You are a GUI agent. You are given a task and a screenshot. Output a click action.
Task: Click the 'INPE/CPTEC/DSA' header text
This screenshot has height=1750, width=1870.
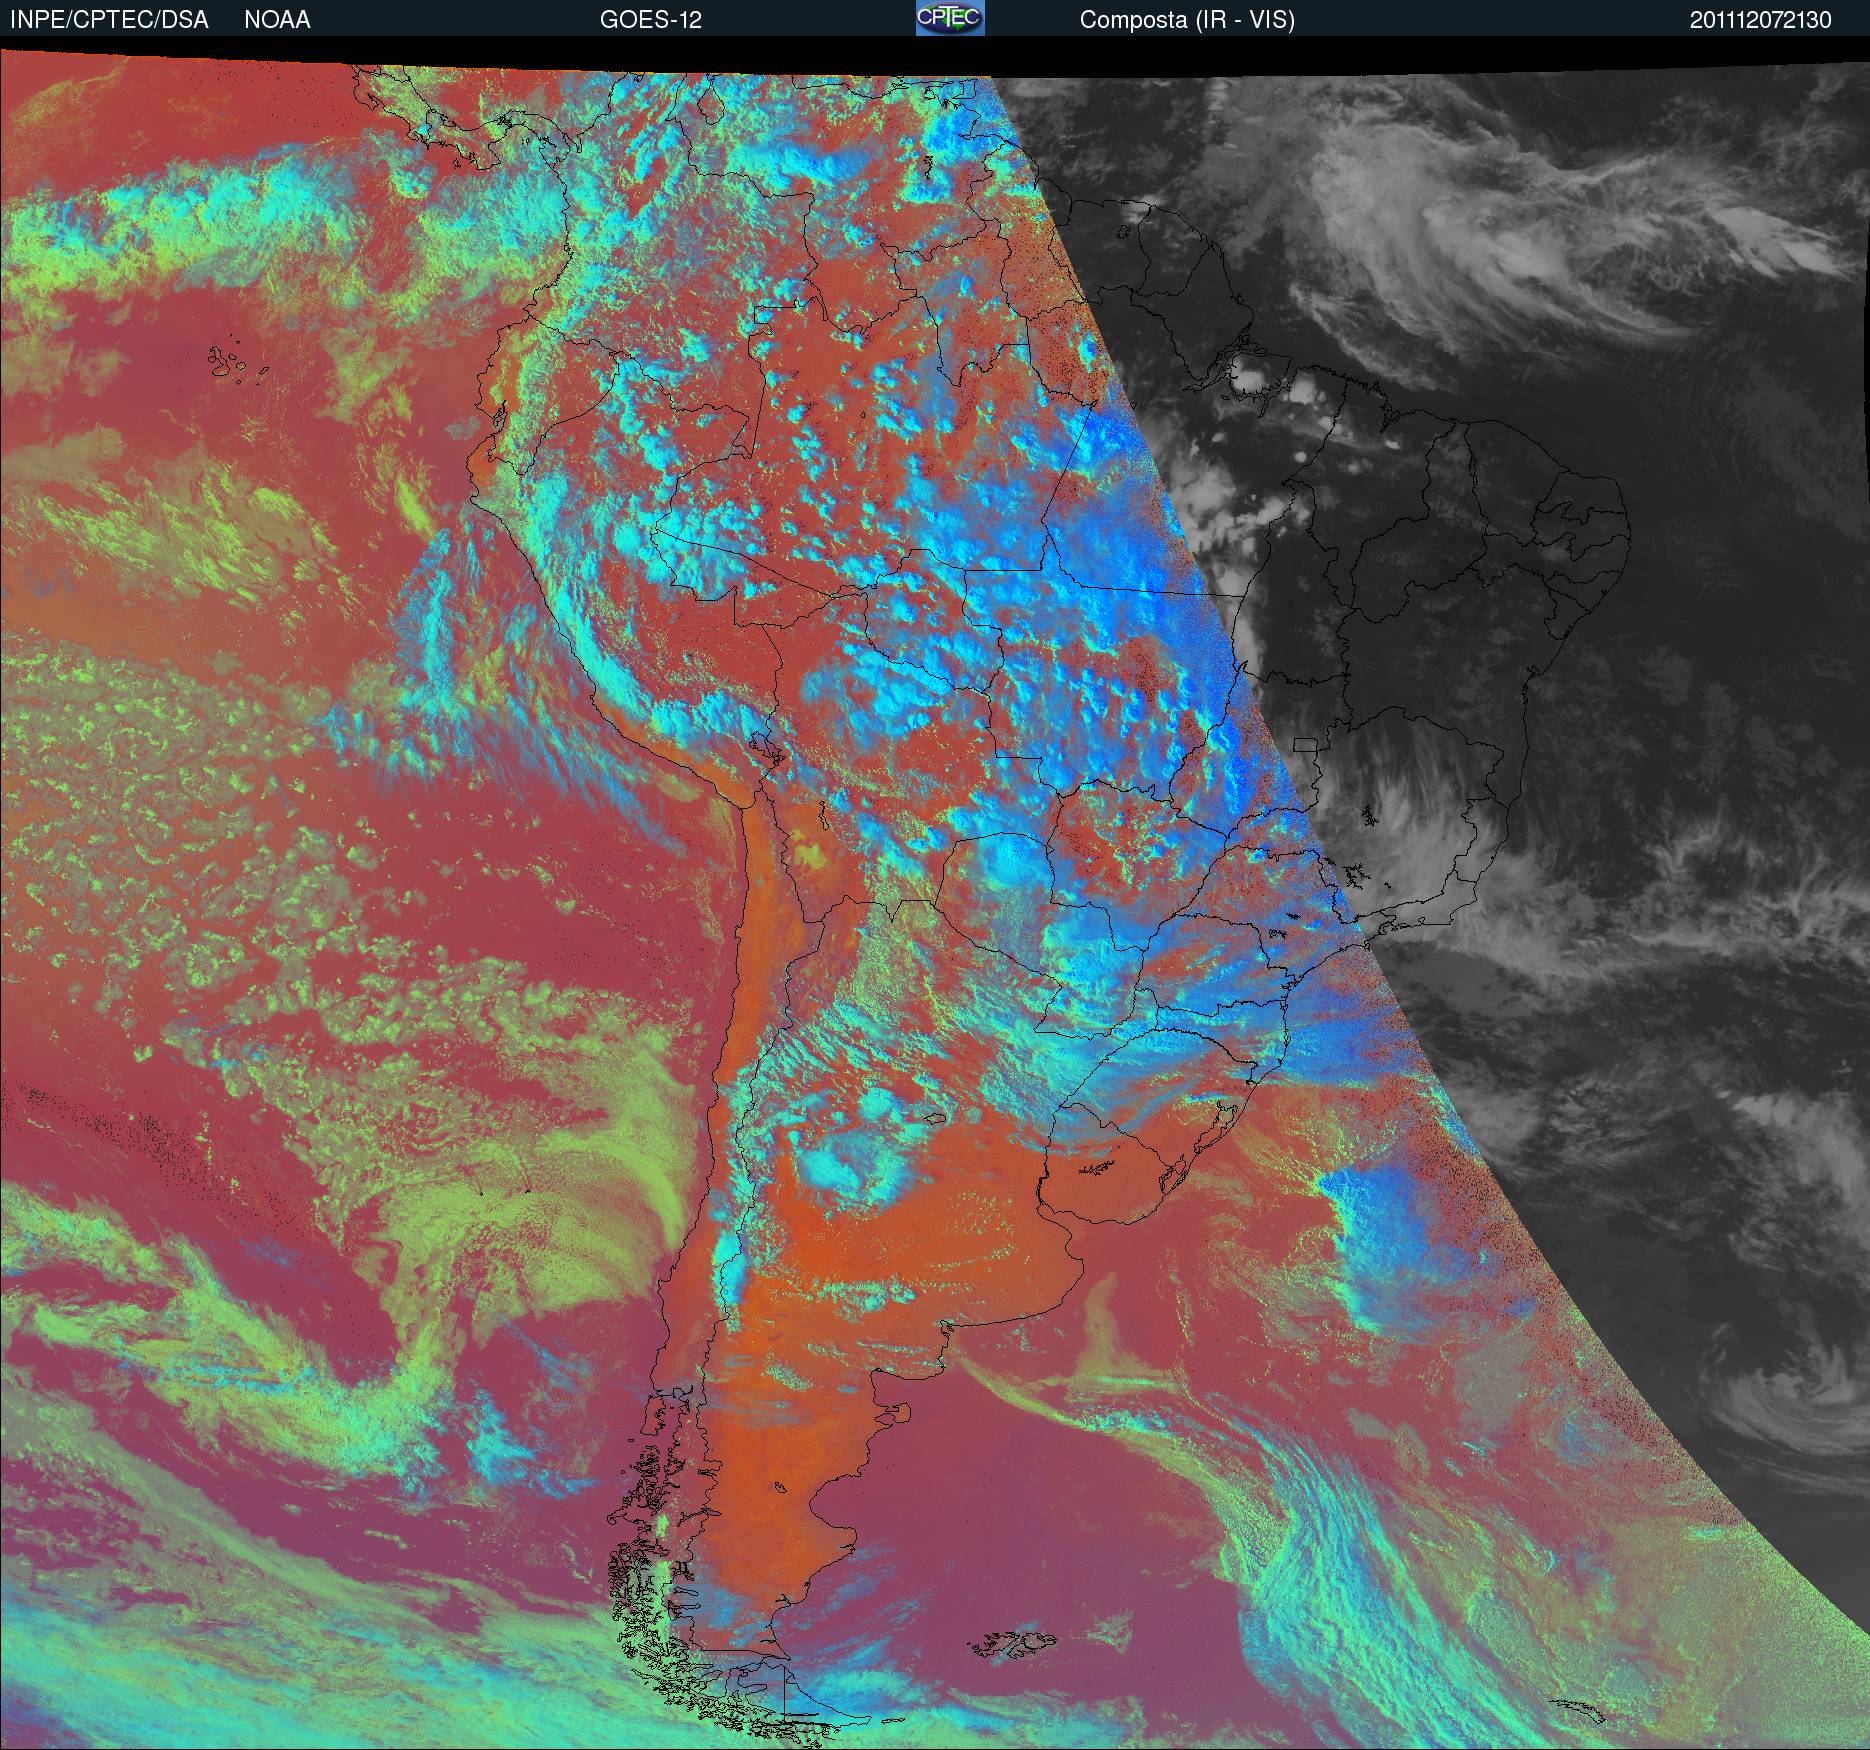click(108, 20)
